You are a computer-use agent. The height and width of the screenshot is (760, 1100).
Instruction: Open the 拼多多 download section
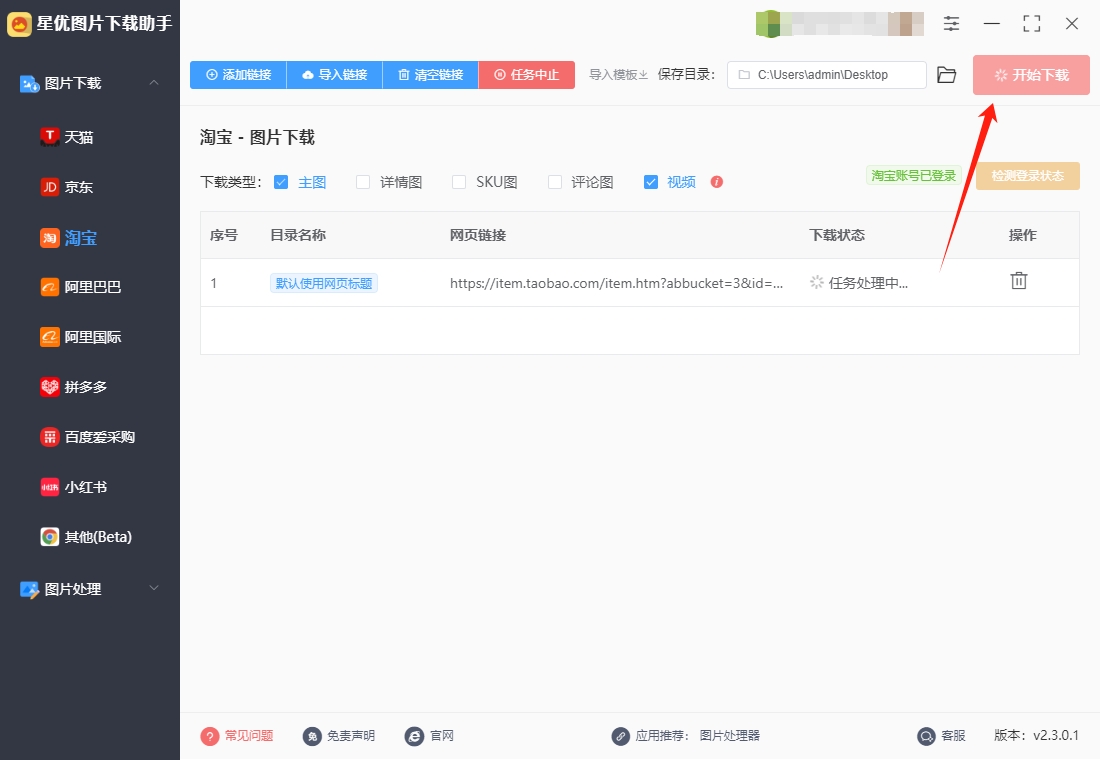pos(74,387)
